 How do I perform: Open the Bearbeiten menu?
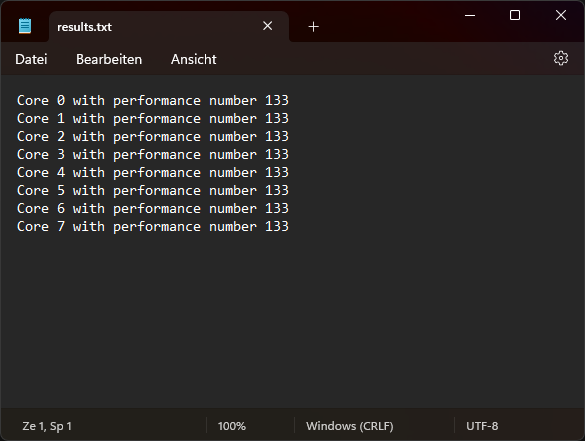[x=109, y=59]
